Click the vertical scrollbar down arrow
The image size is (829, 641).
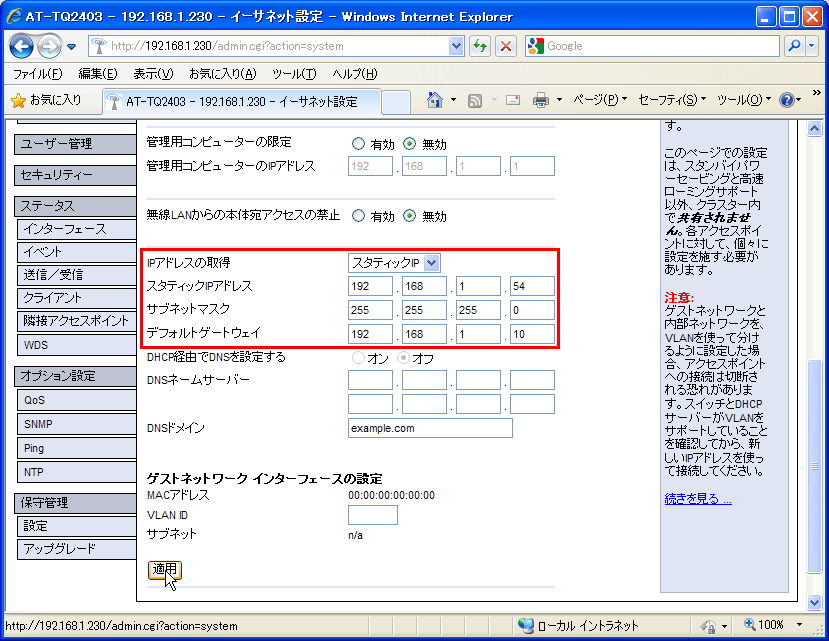pos(814,602)
